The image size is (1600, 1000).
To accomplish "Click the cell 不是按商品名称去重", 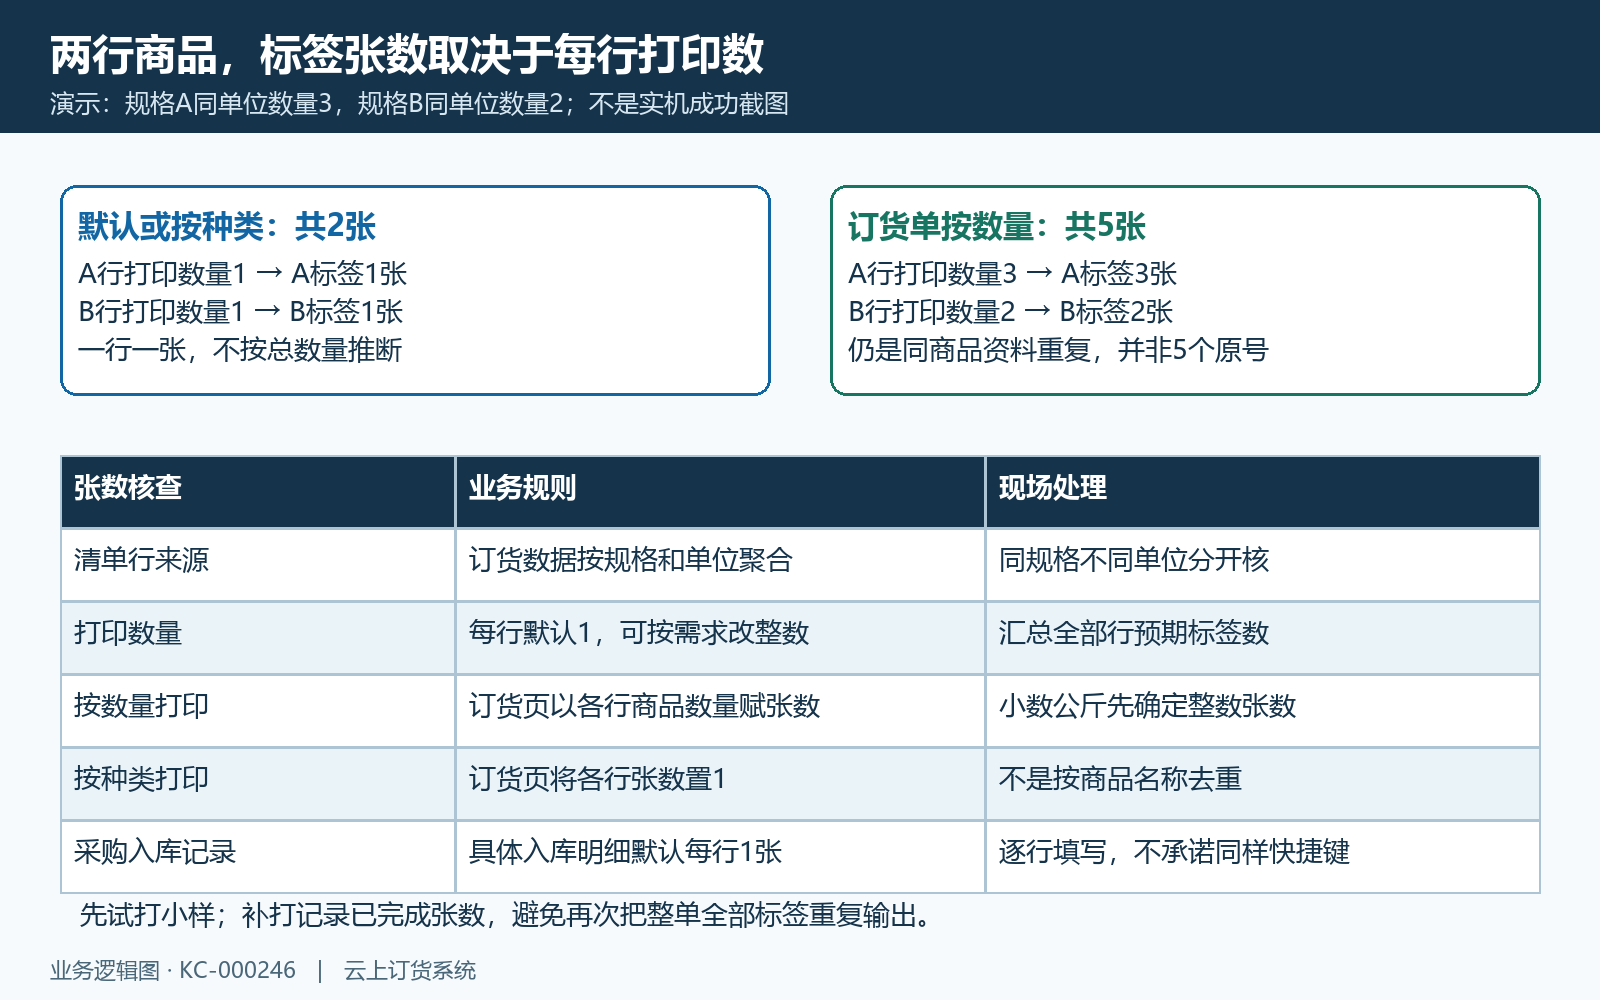I will click(1262, 783).
